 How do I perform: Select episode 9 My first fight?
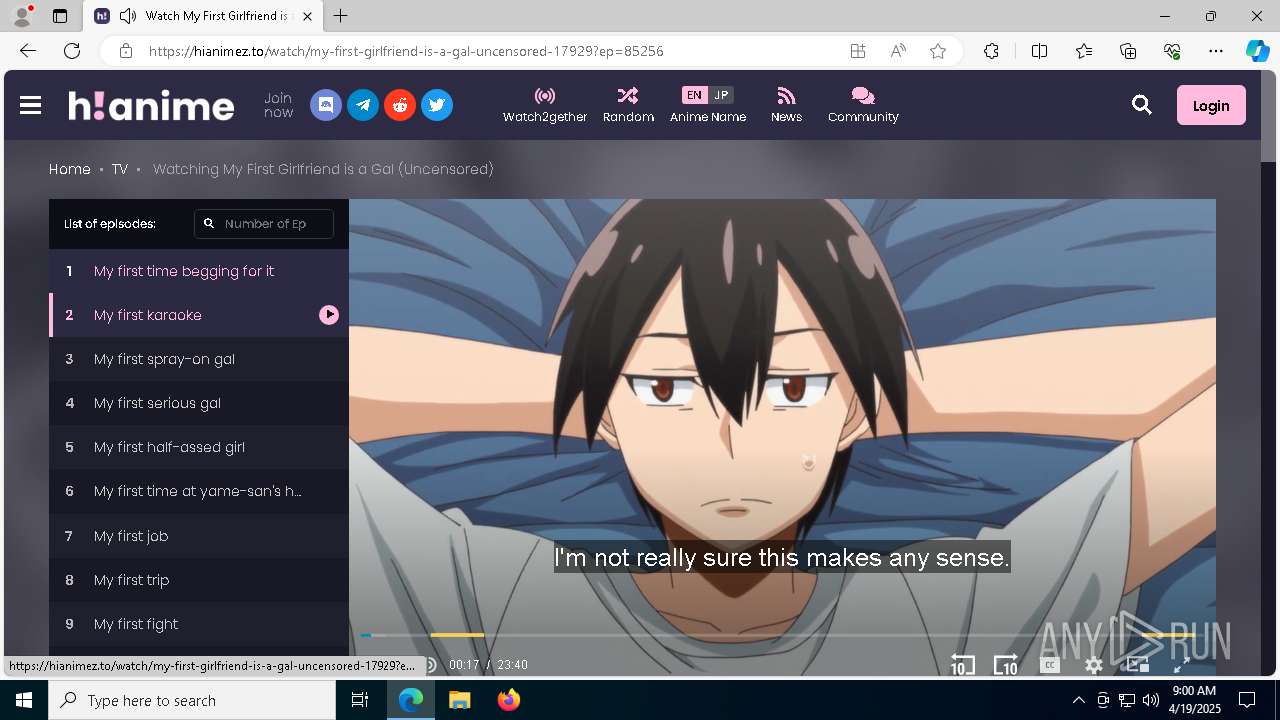(x=199, y=624)
